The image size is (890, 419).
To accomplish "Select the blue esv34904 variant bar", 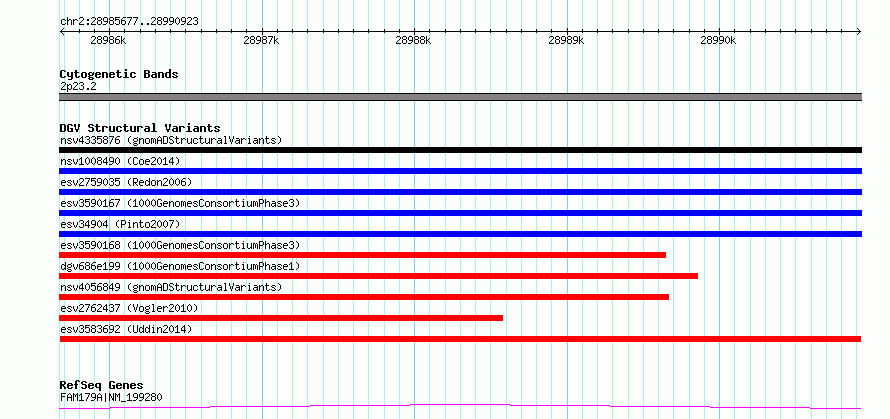I will click(460, 234).
